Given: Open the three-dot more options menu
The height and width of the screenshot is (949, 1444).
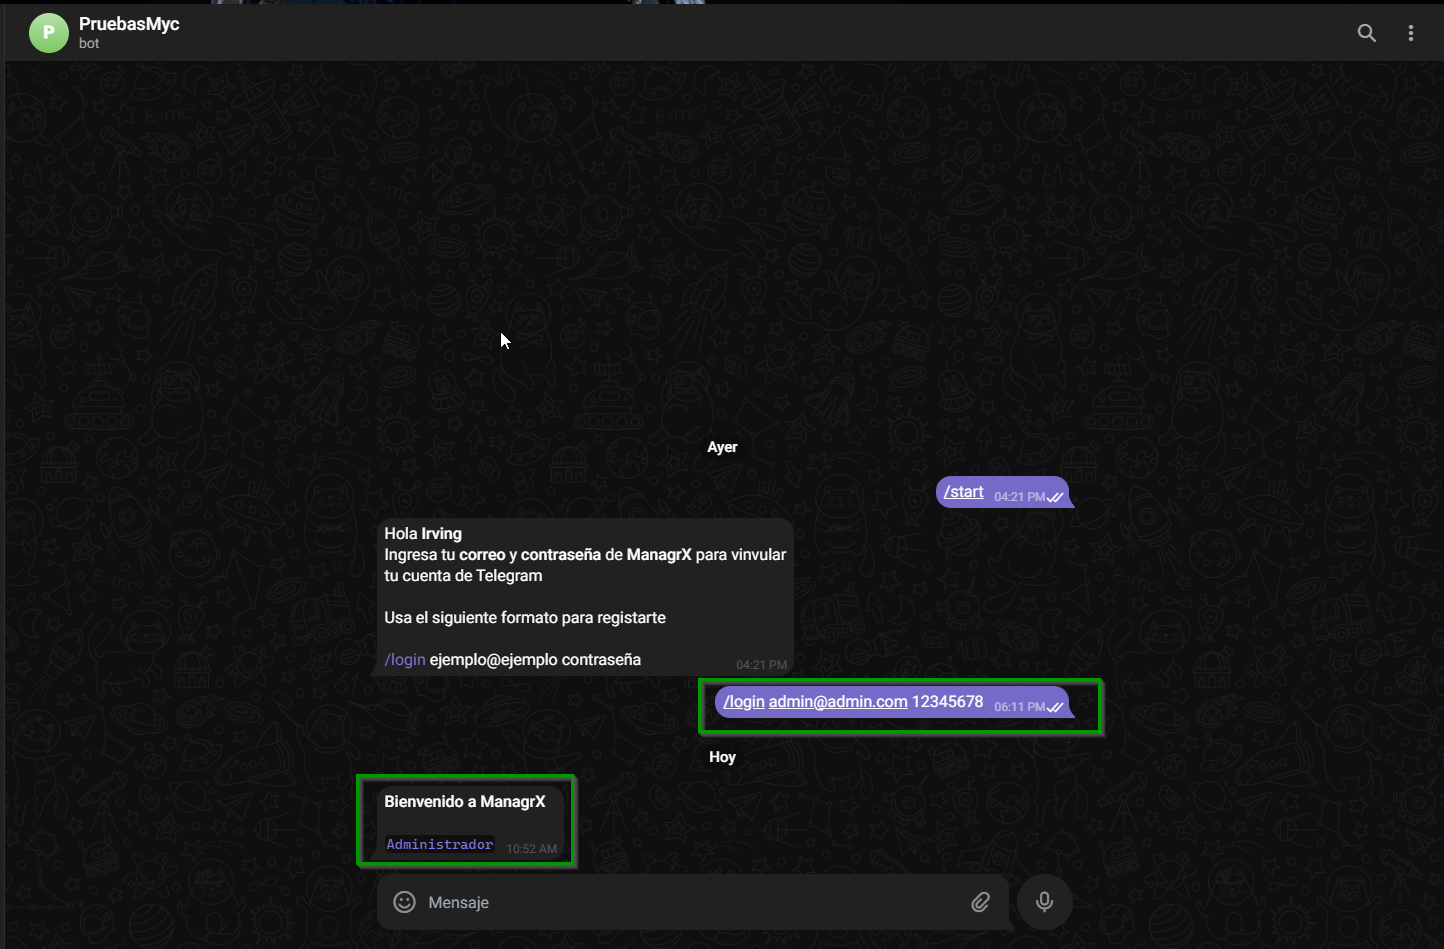Looking at the screenshot, I should click(x=1410, y=33).
